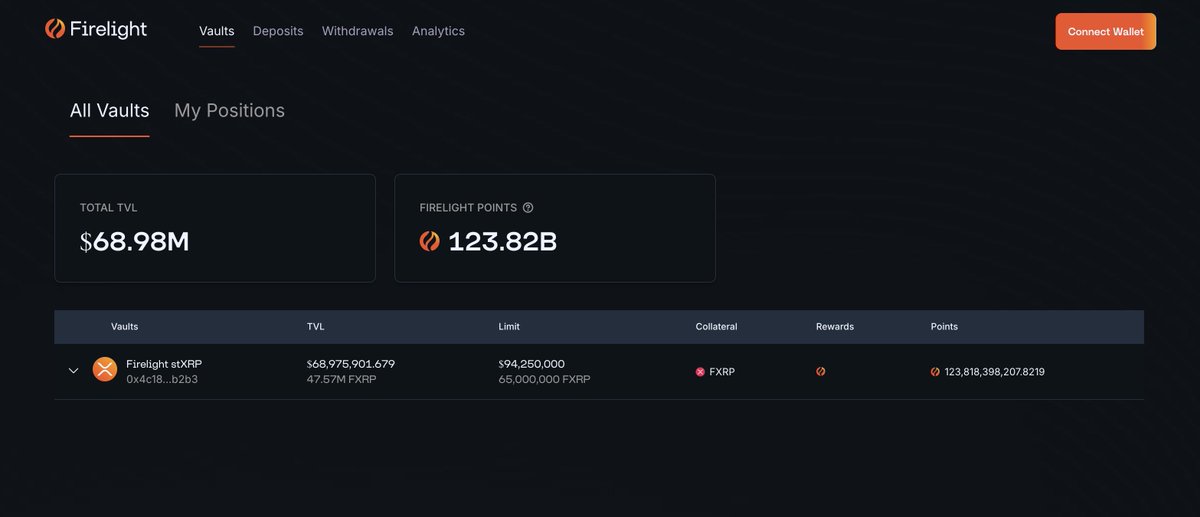The height and width of the screenshot is (517, 1200).
Task: Click the flame icon next to 123,818,398,207.8219
Action: [935, 372]
